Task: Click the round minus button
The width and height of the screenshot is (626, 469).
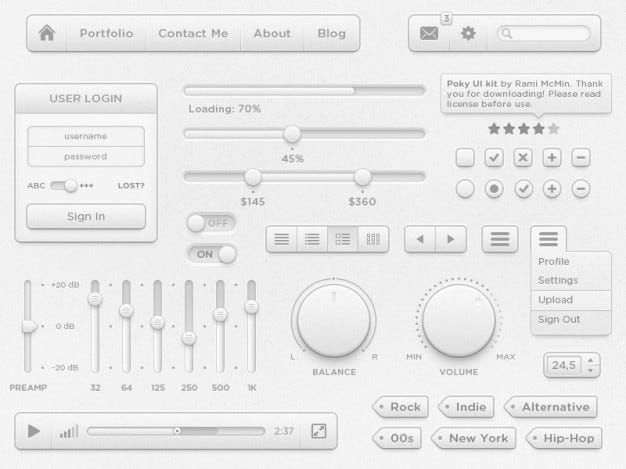Action: click(581, 188)
